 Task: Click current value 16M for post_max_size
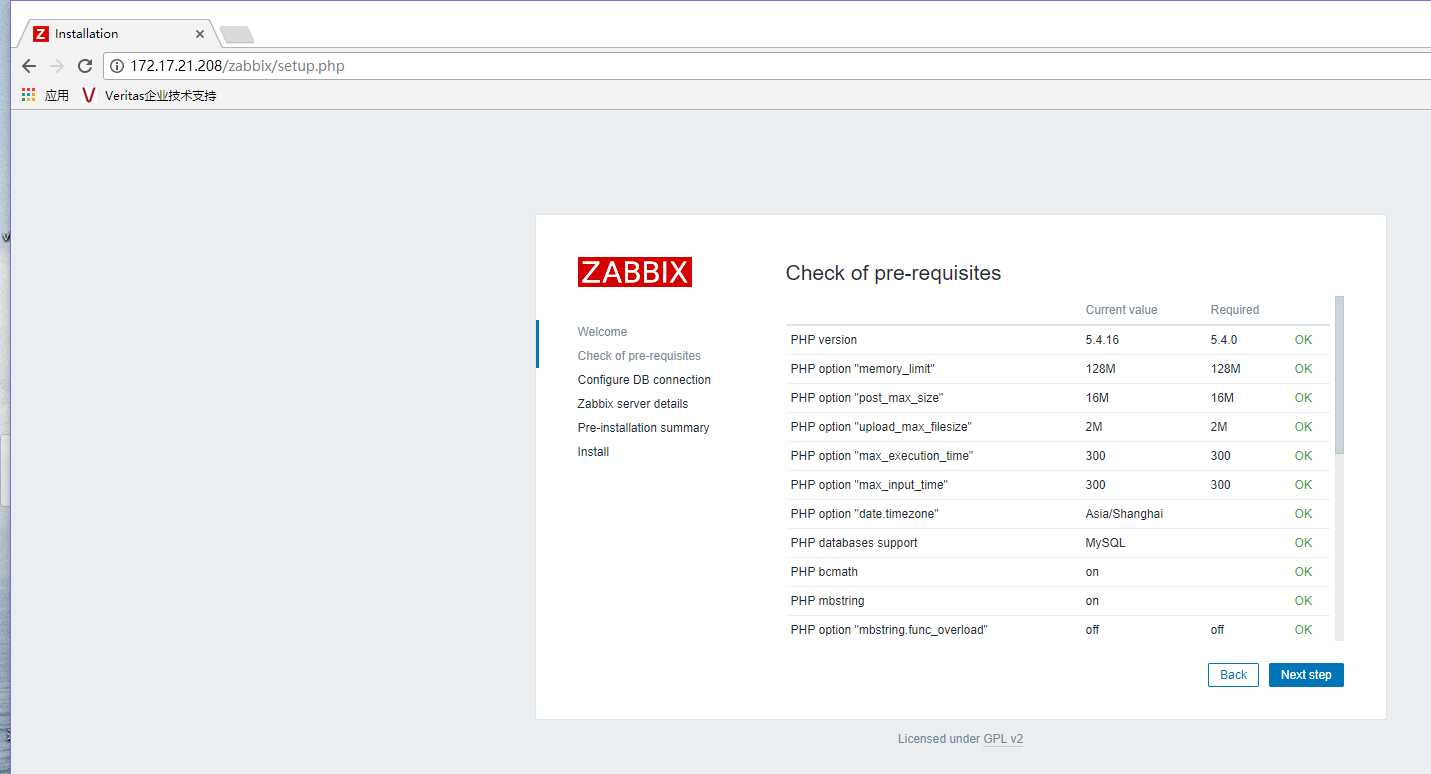coord(1097,398)
